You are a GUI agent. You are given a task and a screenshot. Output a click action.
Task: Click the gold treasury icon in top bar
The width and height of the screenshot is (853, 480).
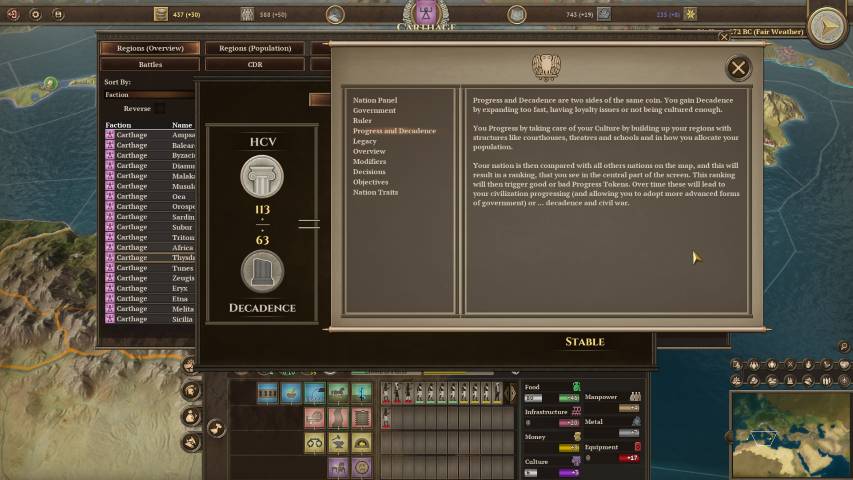coord(160,14)
